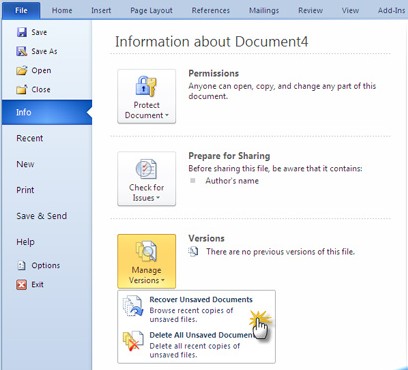
Task: Click the Save label in sidebar
Action: click(x=39, y=32)
